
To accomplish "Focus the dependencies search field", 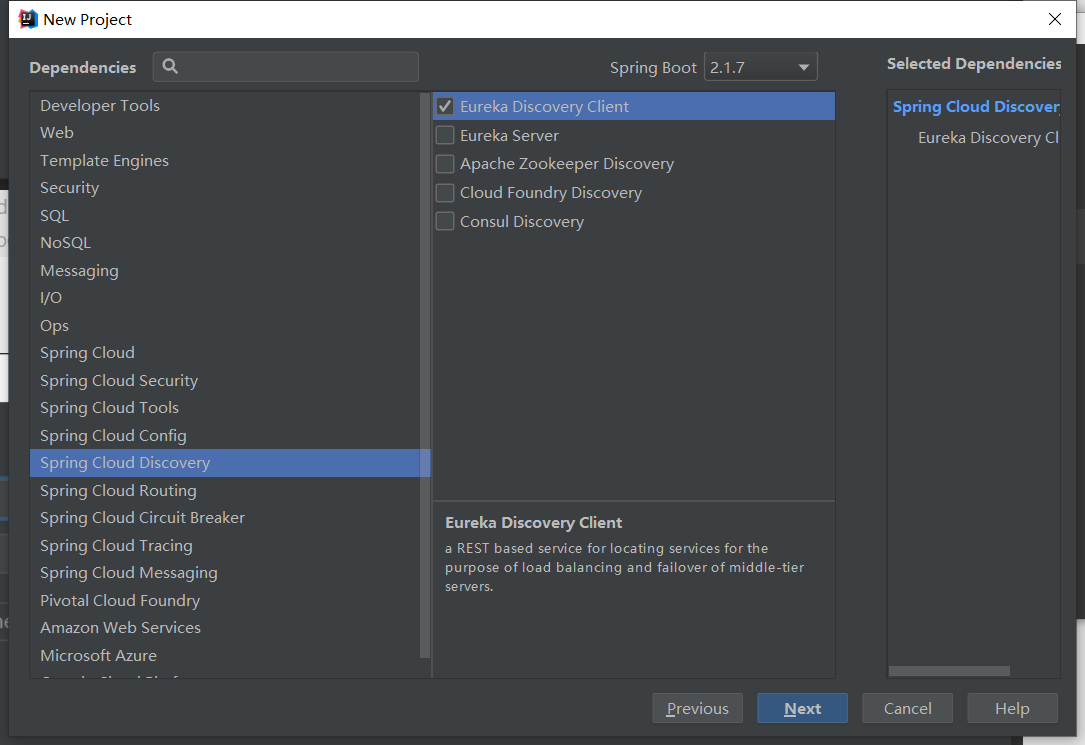I will tap(286, 66).
